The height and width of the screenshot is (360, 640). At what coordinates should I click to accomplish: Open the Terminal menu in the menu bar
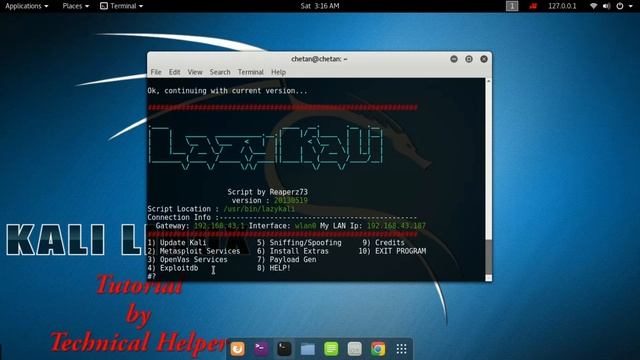click(x=251, y=72)
